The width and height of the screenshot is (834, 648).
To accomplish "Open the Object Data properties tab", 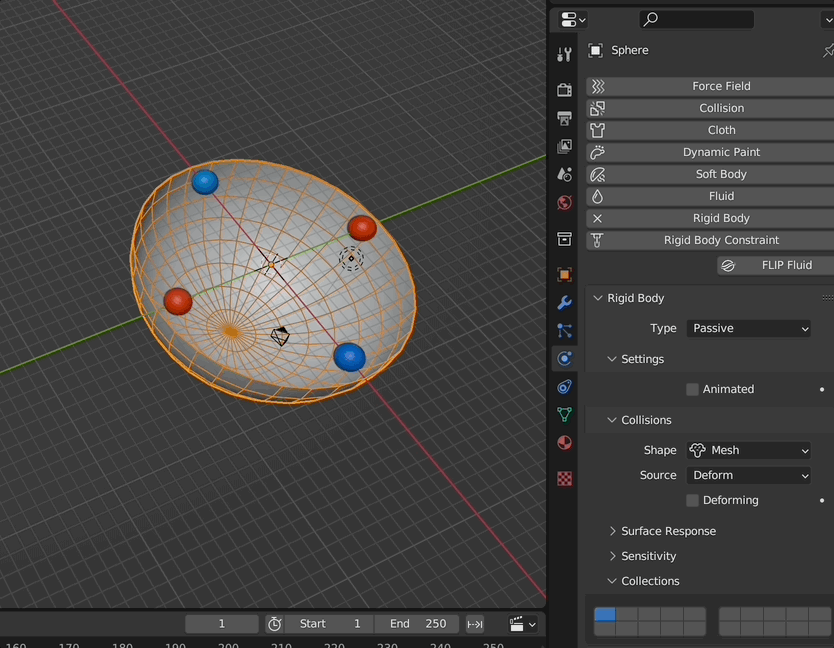I will pyautogui.click(x=564, y=414).
